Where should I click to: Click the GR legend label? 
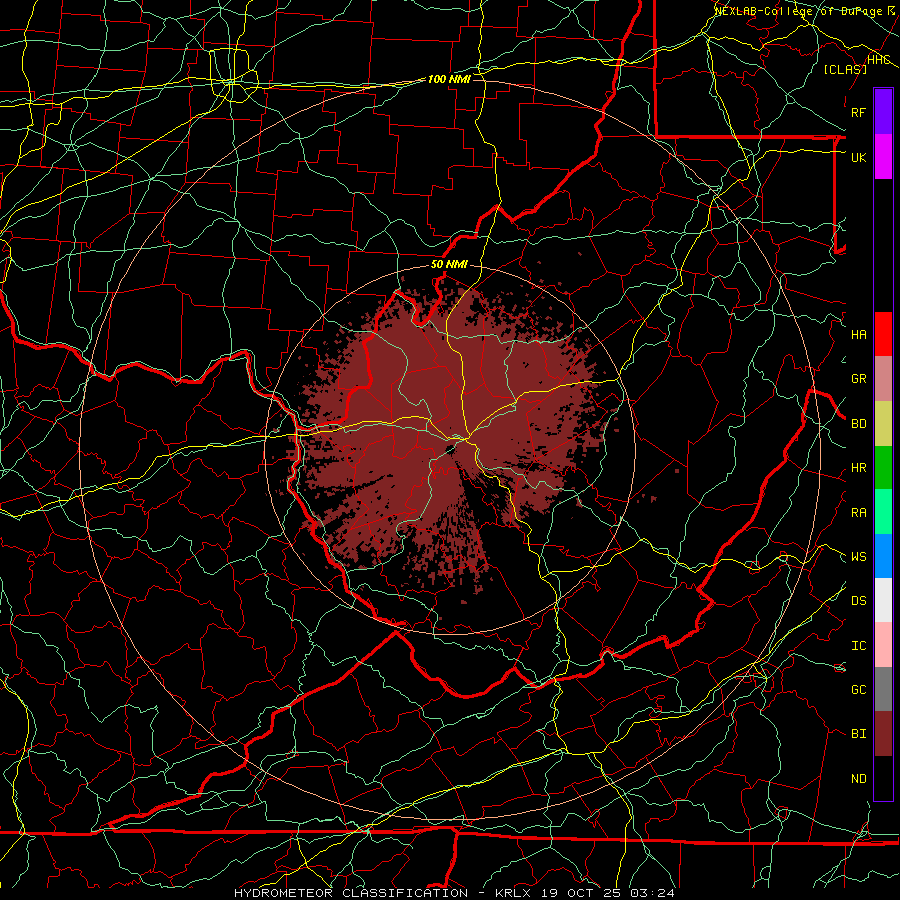858,379
